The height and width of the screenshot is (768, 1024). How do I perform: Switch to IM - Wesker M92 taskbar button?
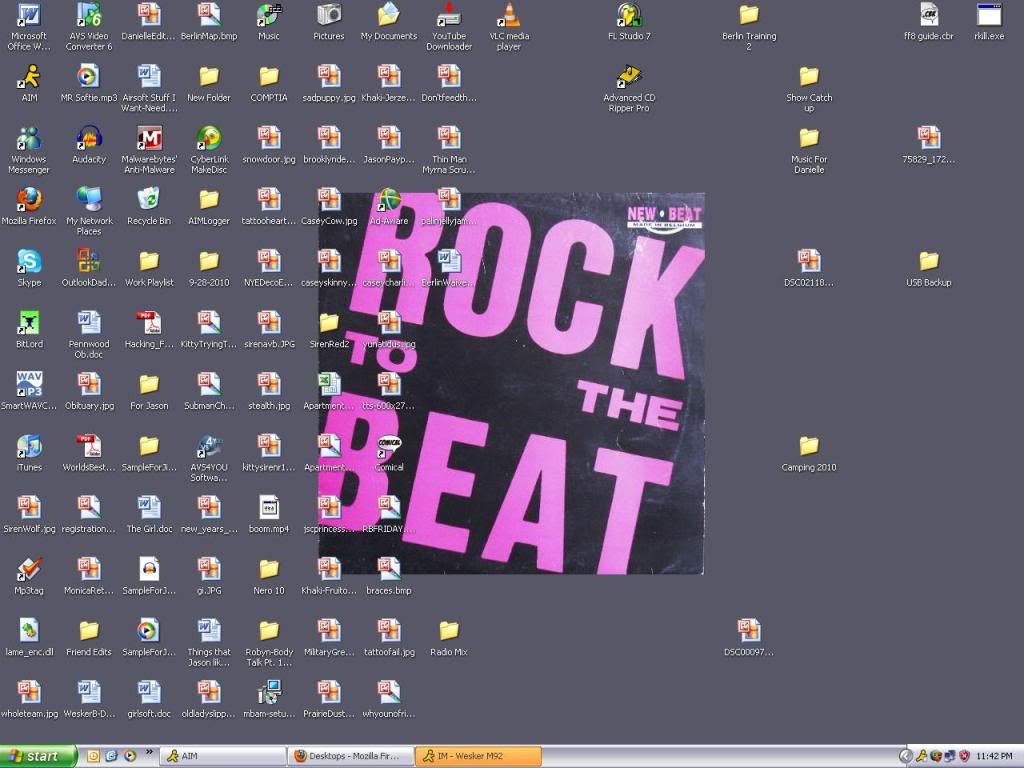478,756
